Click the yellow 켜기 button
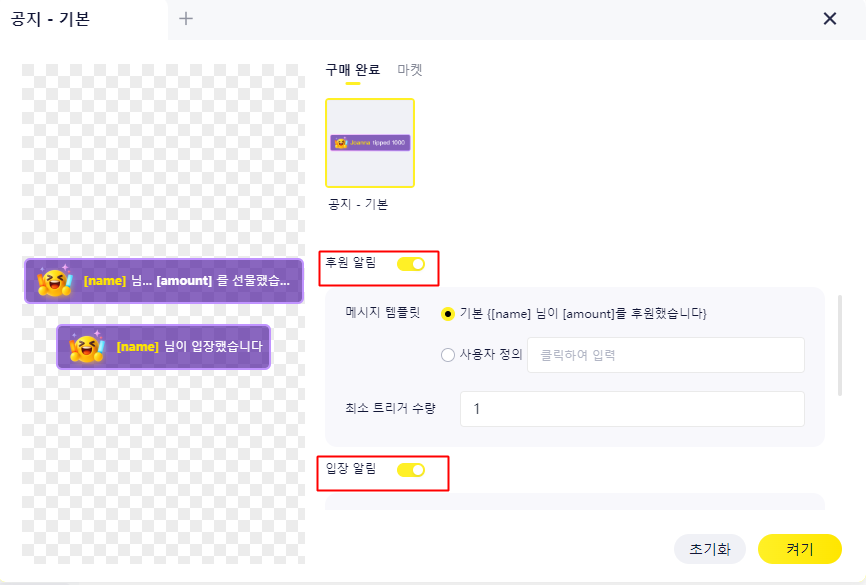Viewport: 866px width, 585px height. tap(799, 549)
